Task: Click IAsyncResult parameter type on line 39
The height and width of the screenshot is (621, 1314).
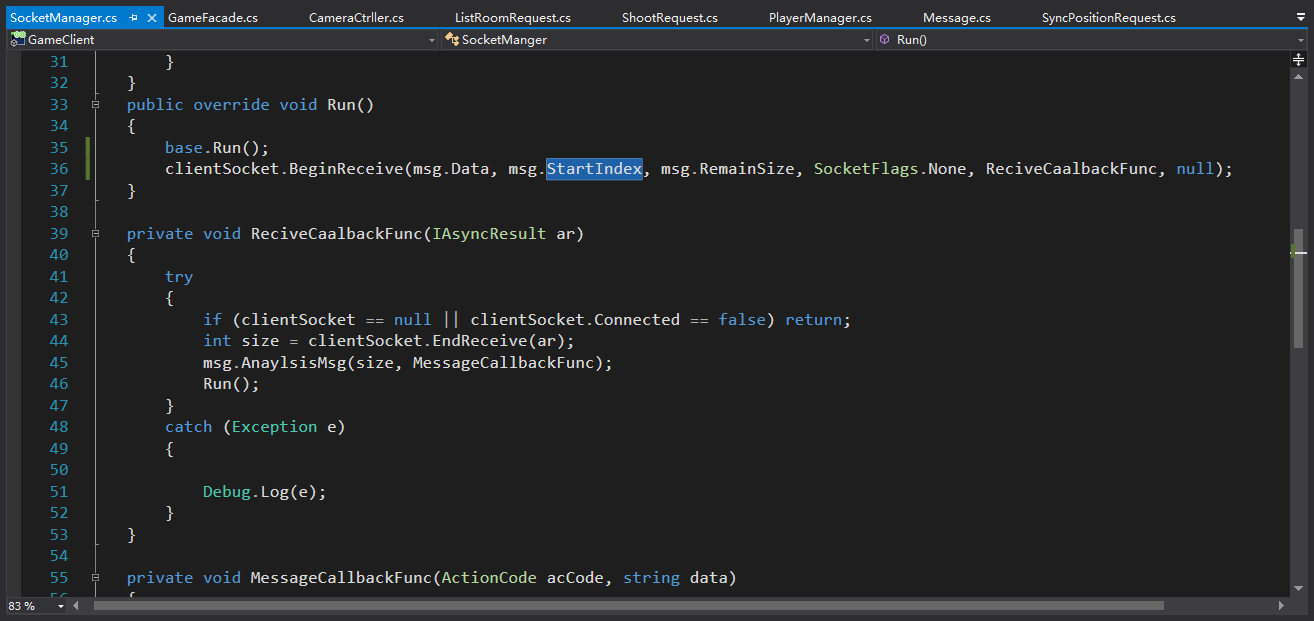Action: [x=489, y=233]
